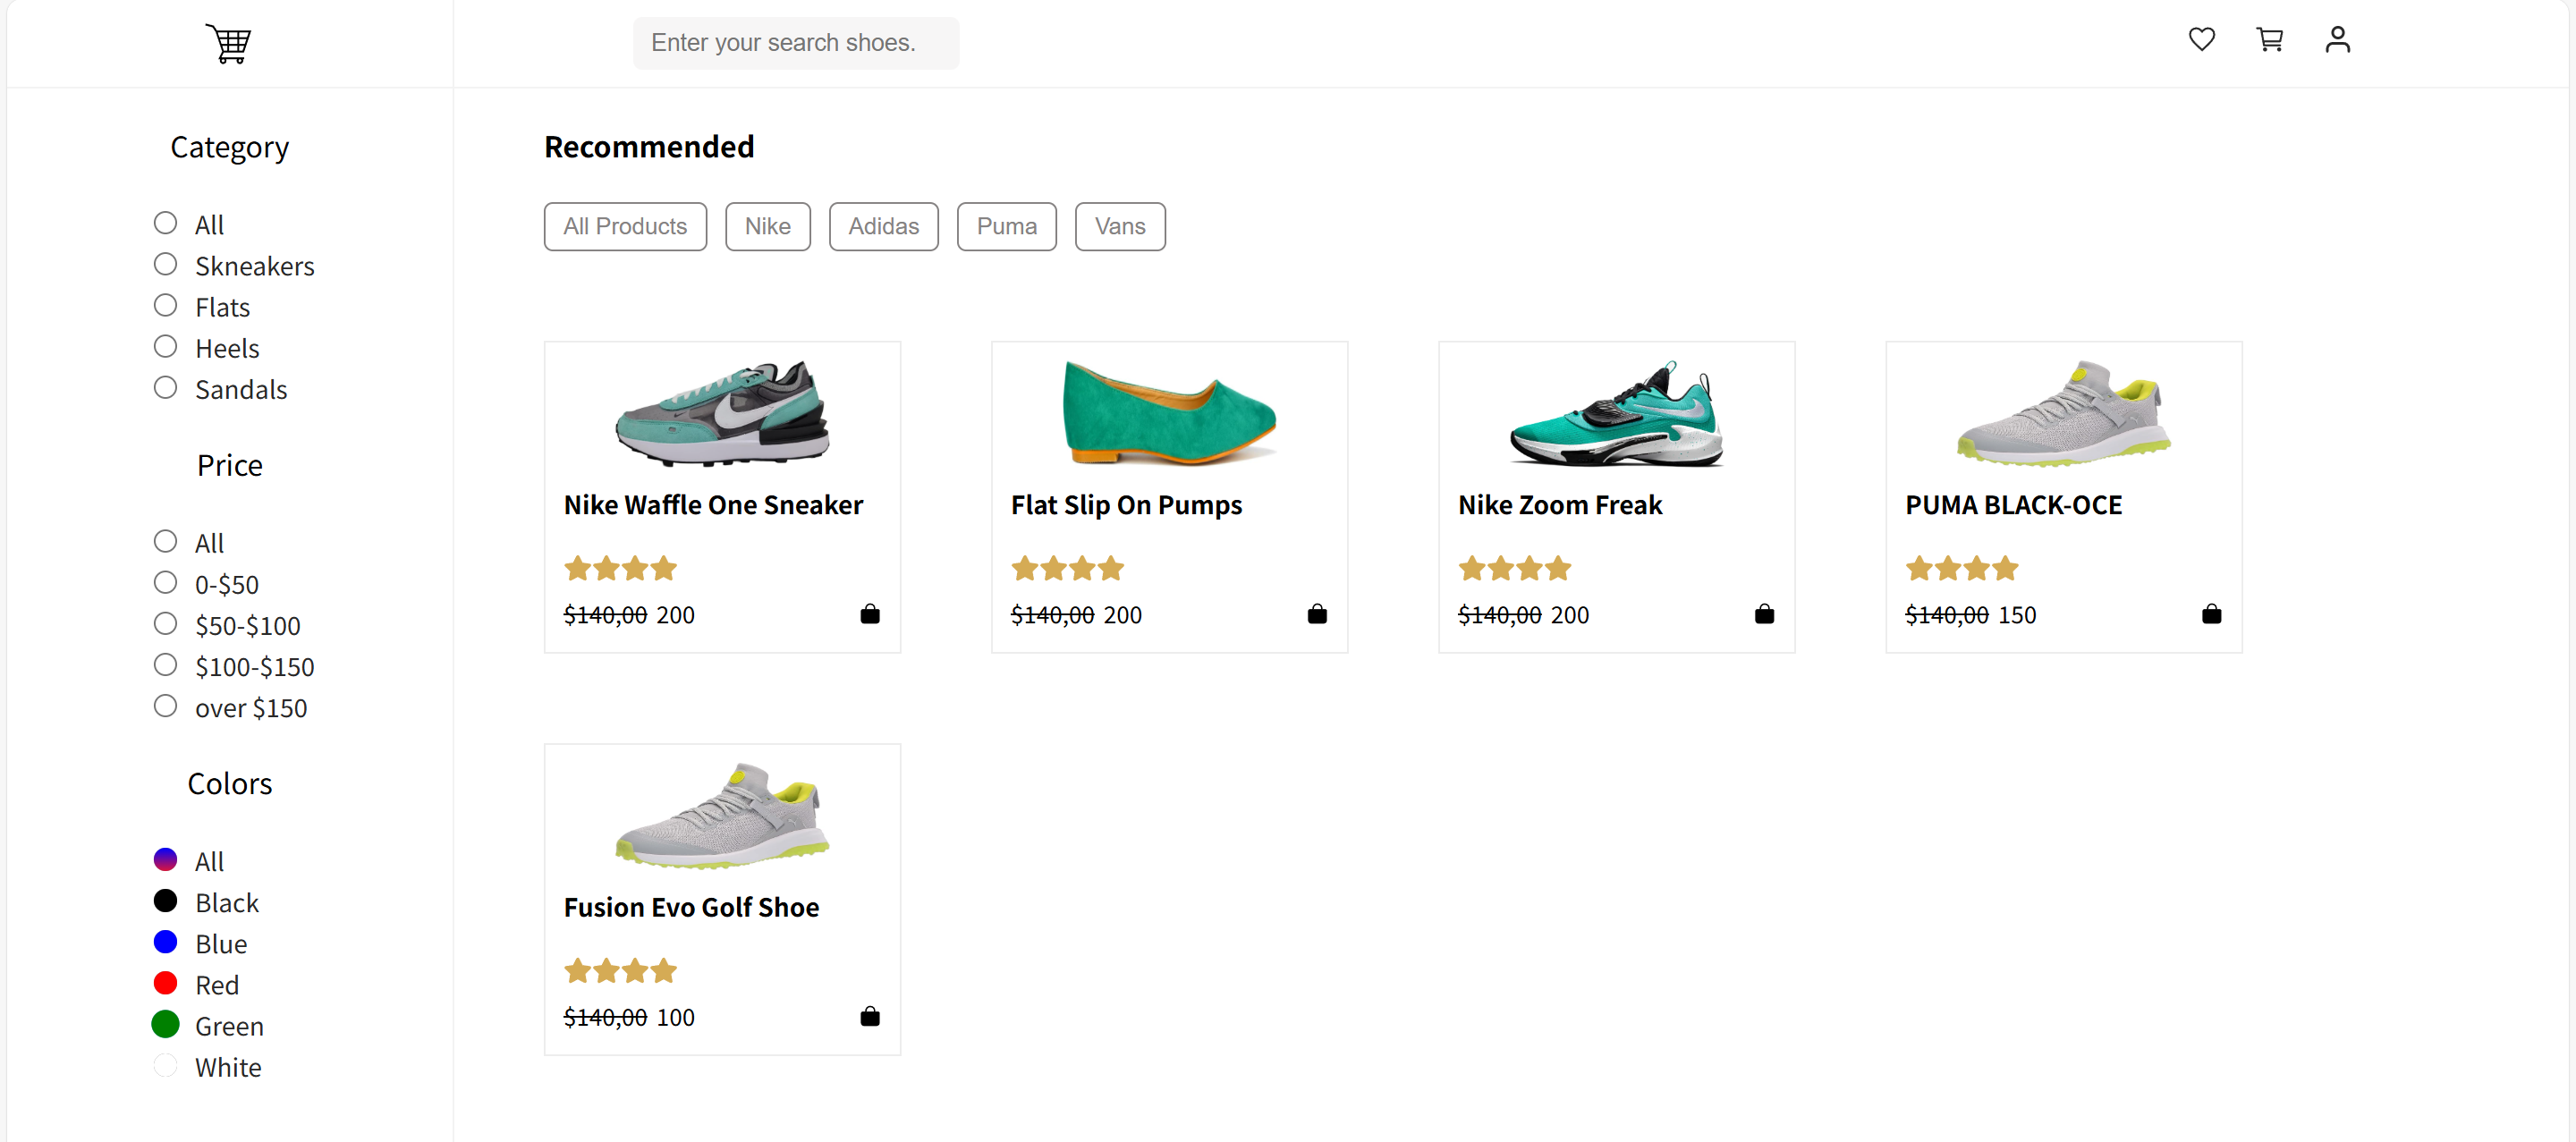Viewport: 2576px width, 1142px height.
Task: Choose the $50-$100 price range
Action: tap(166, 624)
